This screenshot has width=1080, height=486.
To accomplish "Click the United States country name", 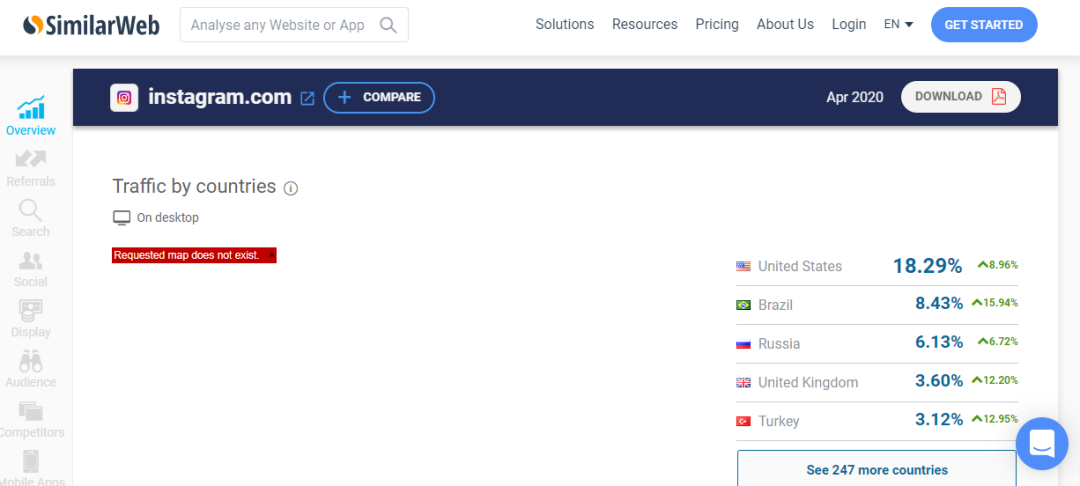I will [800, 266].
